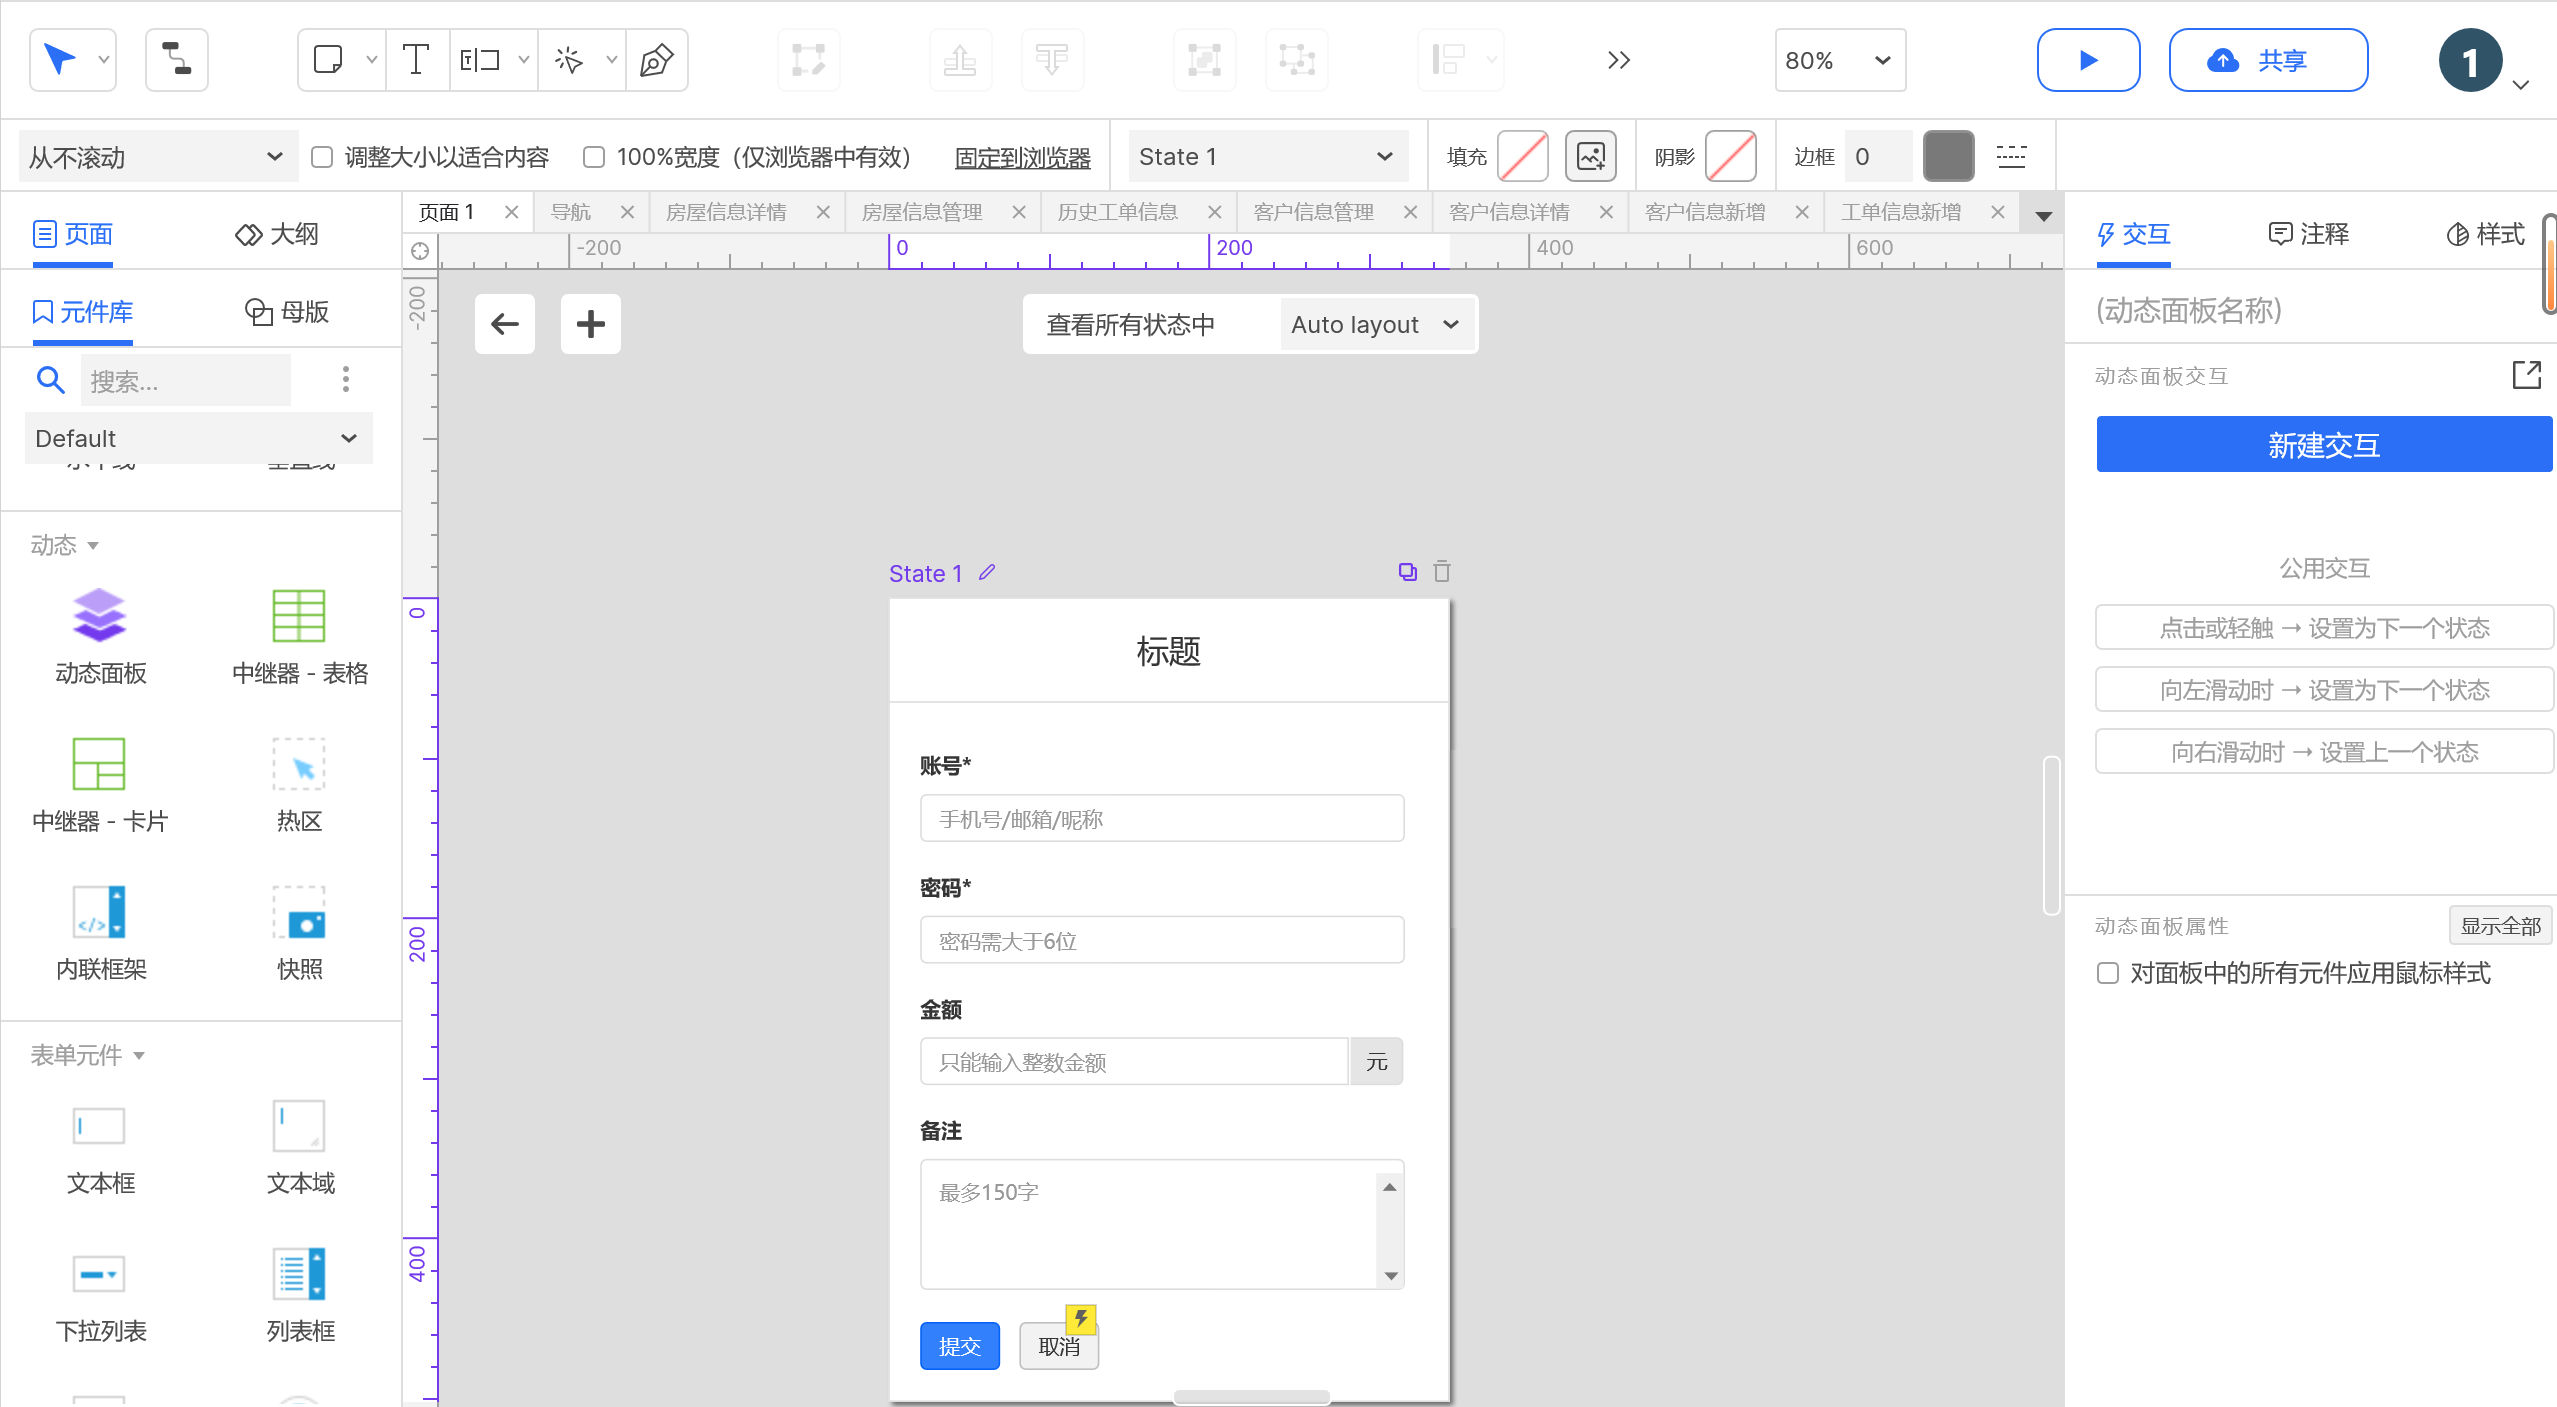Open the Auto layout dropdown

coord(1375,325)
